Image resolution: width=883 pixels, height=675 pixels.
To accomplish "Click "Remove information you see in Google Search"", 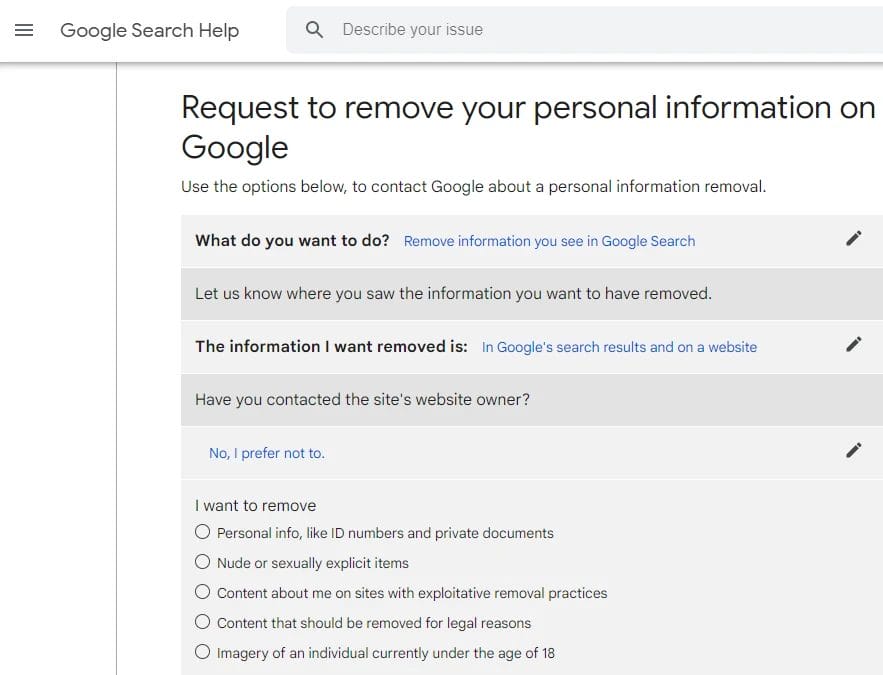I will click(x=549, y=241).
